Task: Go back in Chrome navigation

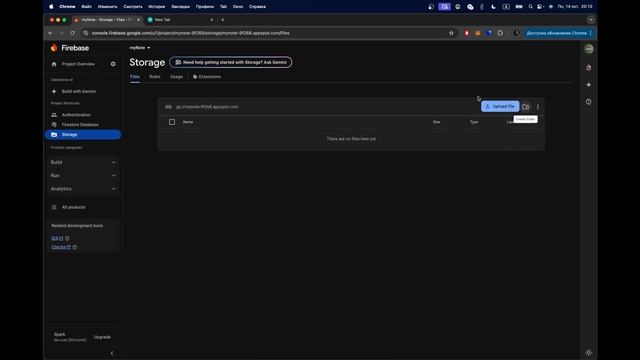Action: click(50, 33)
